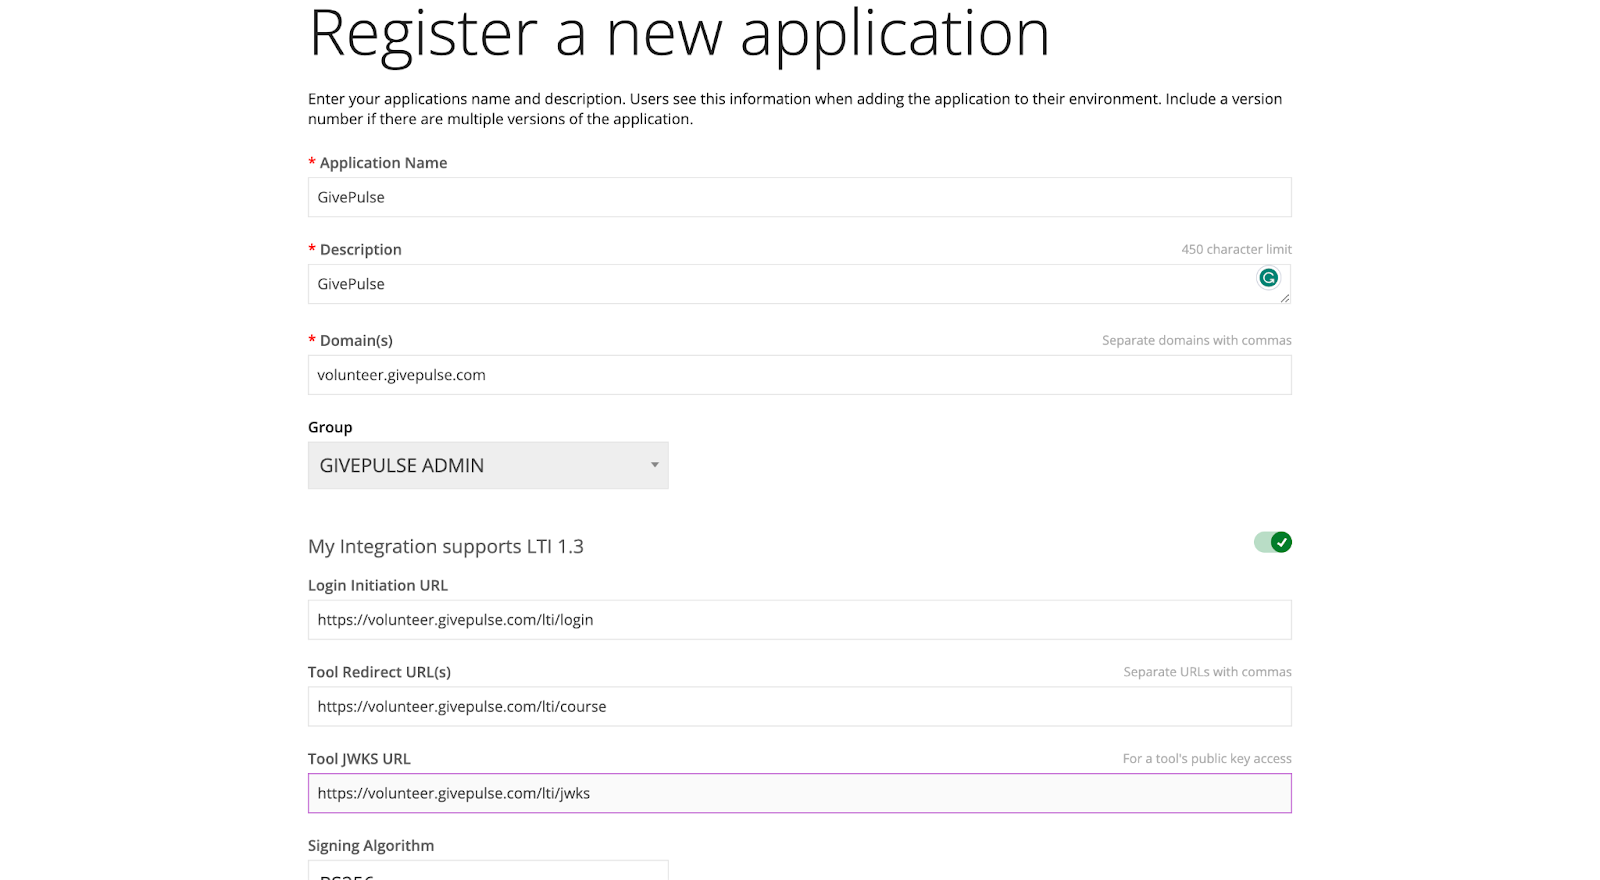The height and width of the screenshot is (880, 1600).
Task: Click the 'Domain(s)' label
Action: (x=356, y=341)
